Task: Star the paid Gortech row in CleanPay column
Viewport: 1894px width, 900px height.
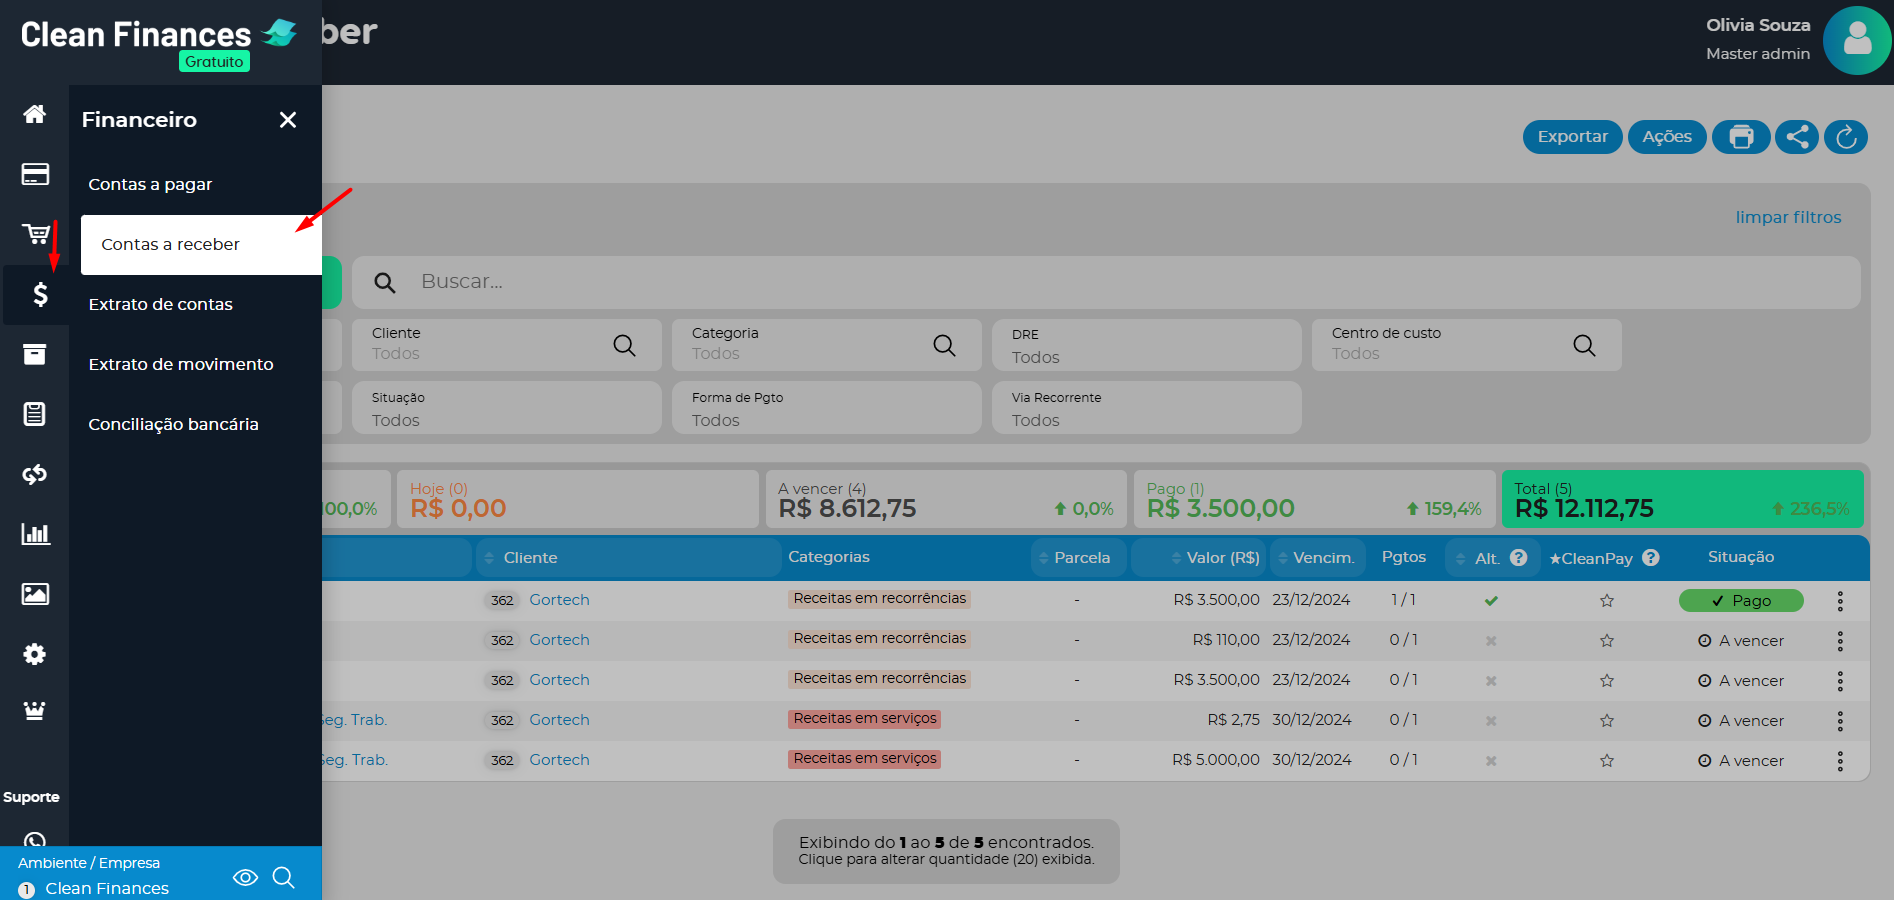Action: pyautogui.click(x=1607, y=600)
